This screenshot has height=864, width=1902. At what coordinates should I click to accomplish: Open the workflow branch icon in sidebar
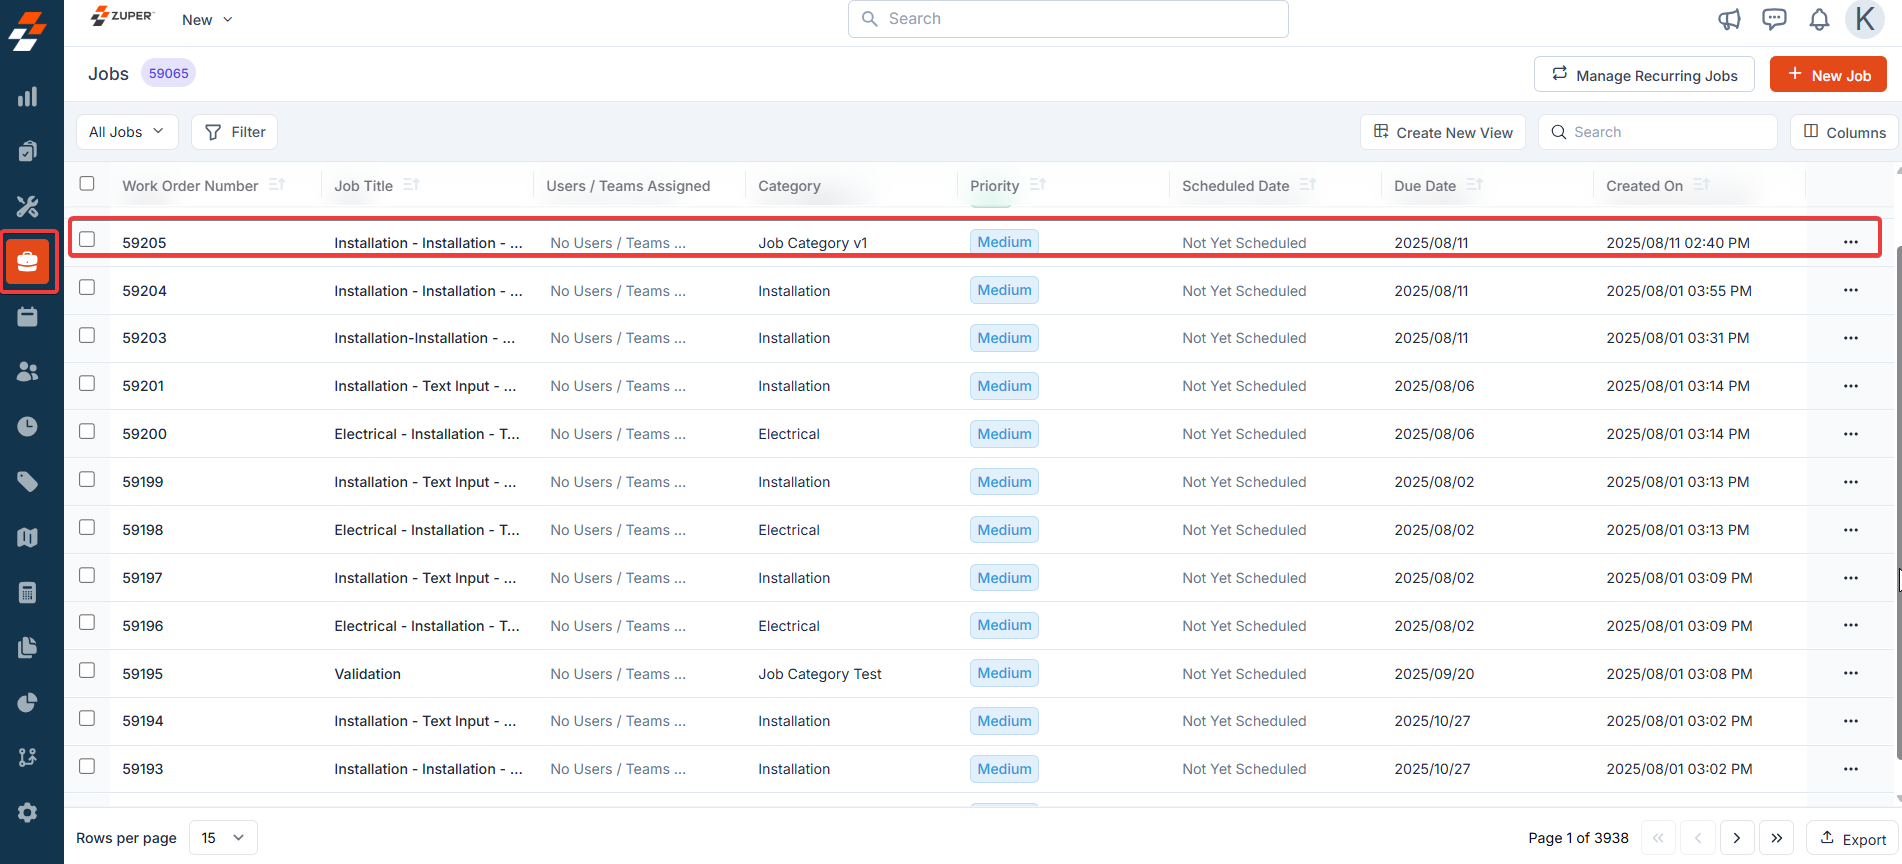point(28,757)
